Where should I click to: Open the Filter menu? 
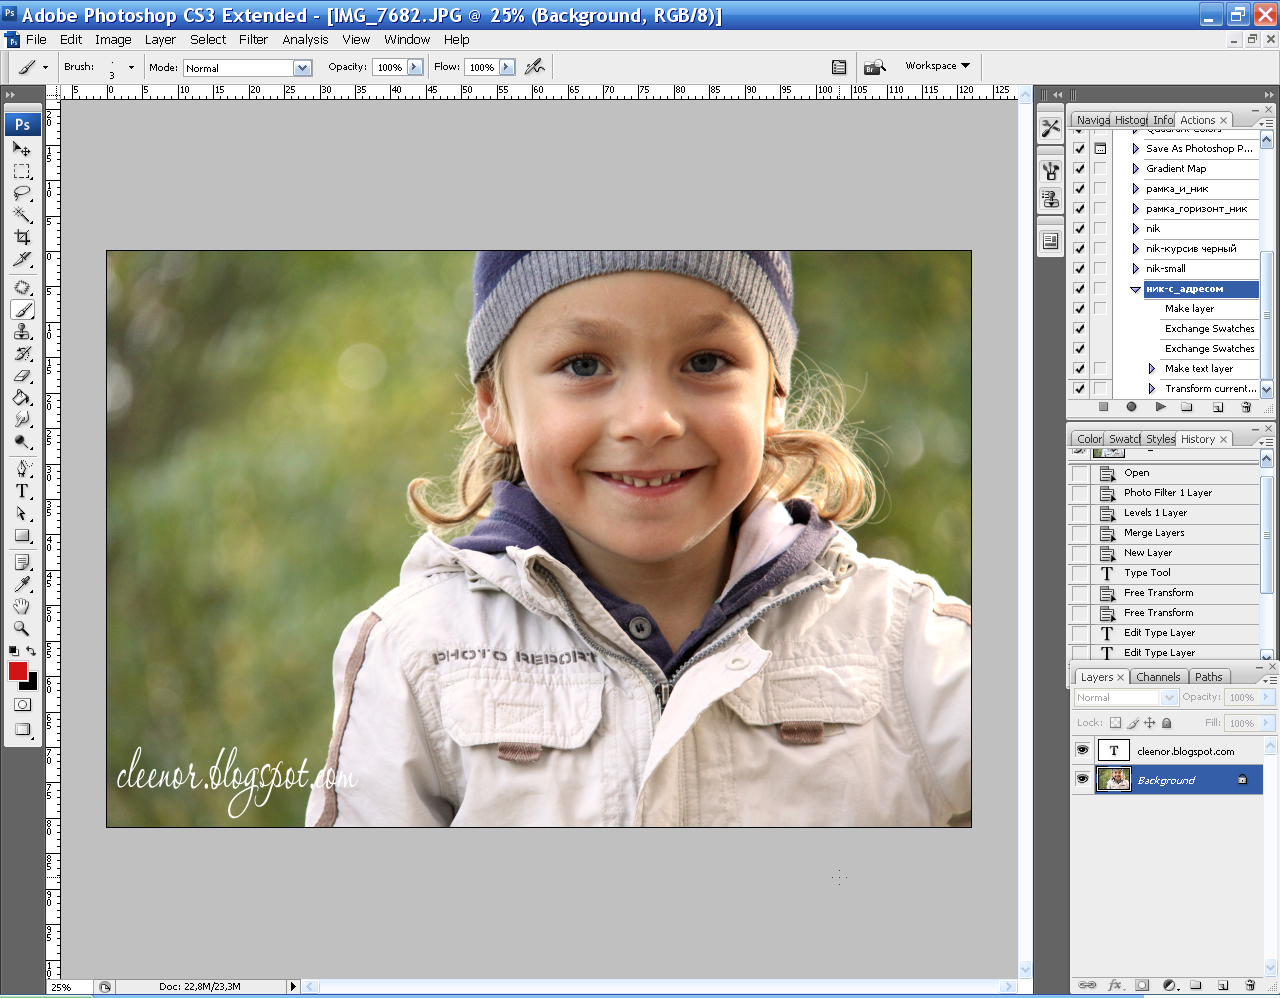pyautogui.click(x=253, y=40)
